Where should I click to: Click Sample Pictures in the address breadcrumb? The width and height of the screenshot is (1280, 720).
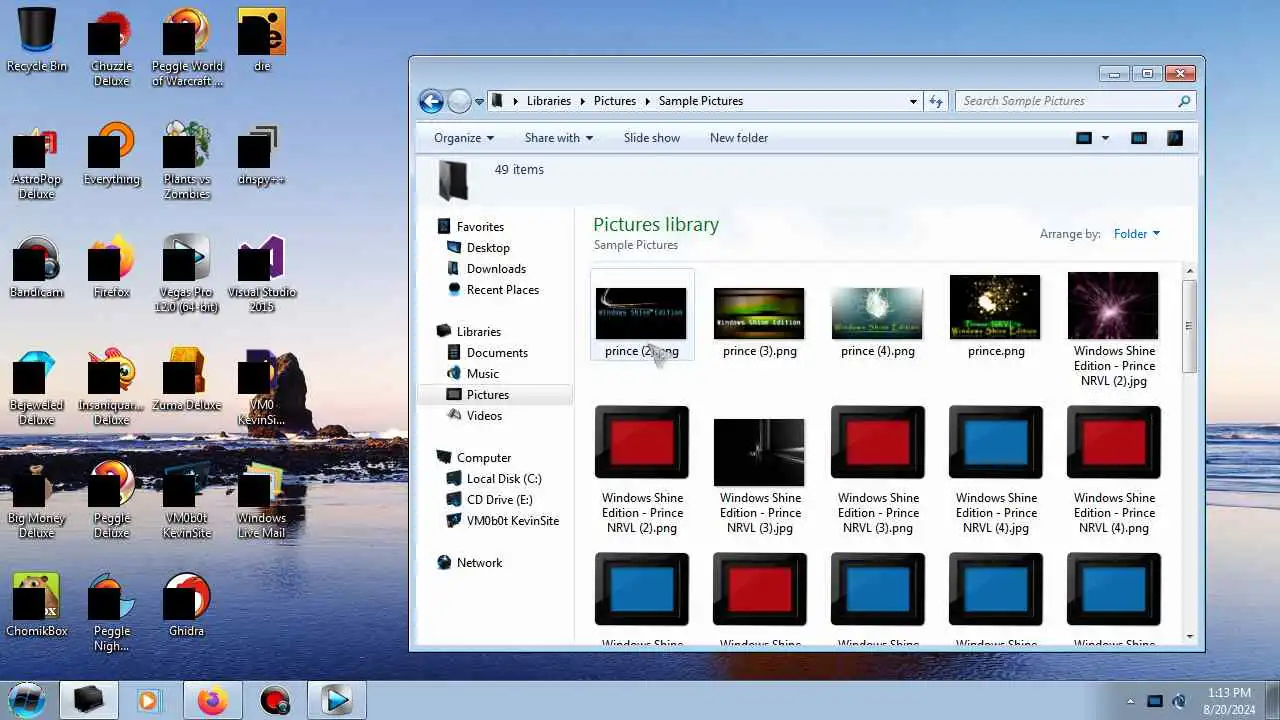click(701, 101)
